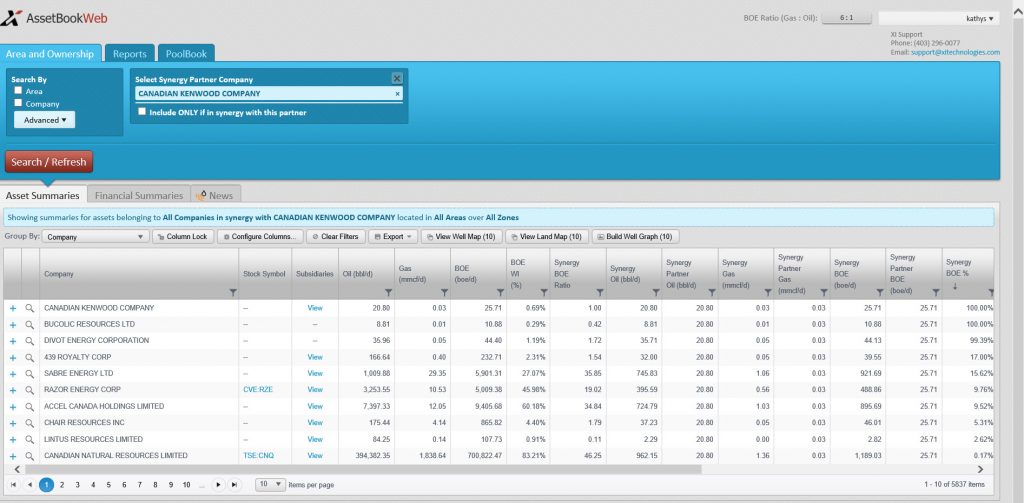Click Configure Columns button

pos(261,237)
